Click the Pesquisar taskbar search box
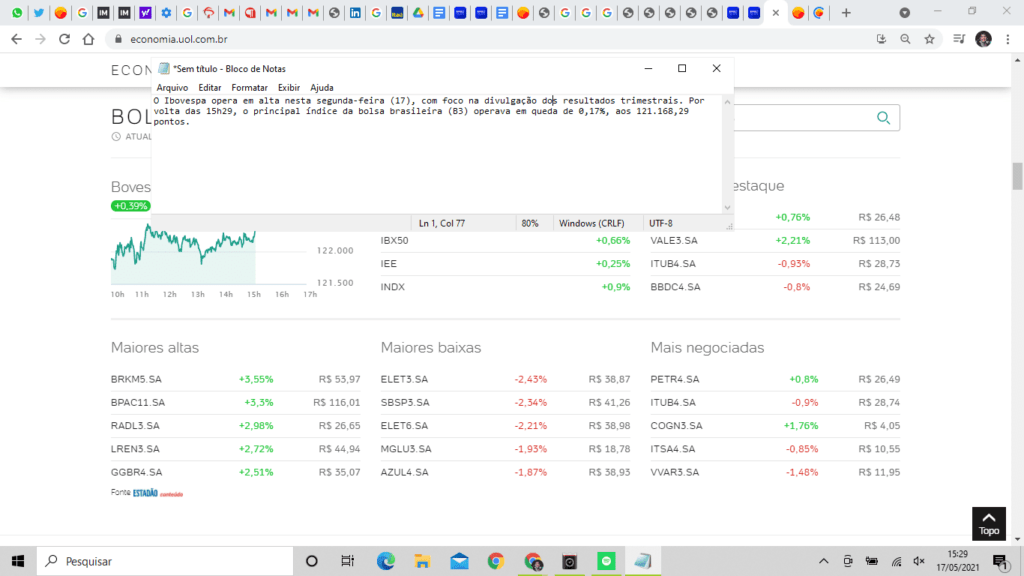Screen dimensions: 1024x576 165,561
